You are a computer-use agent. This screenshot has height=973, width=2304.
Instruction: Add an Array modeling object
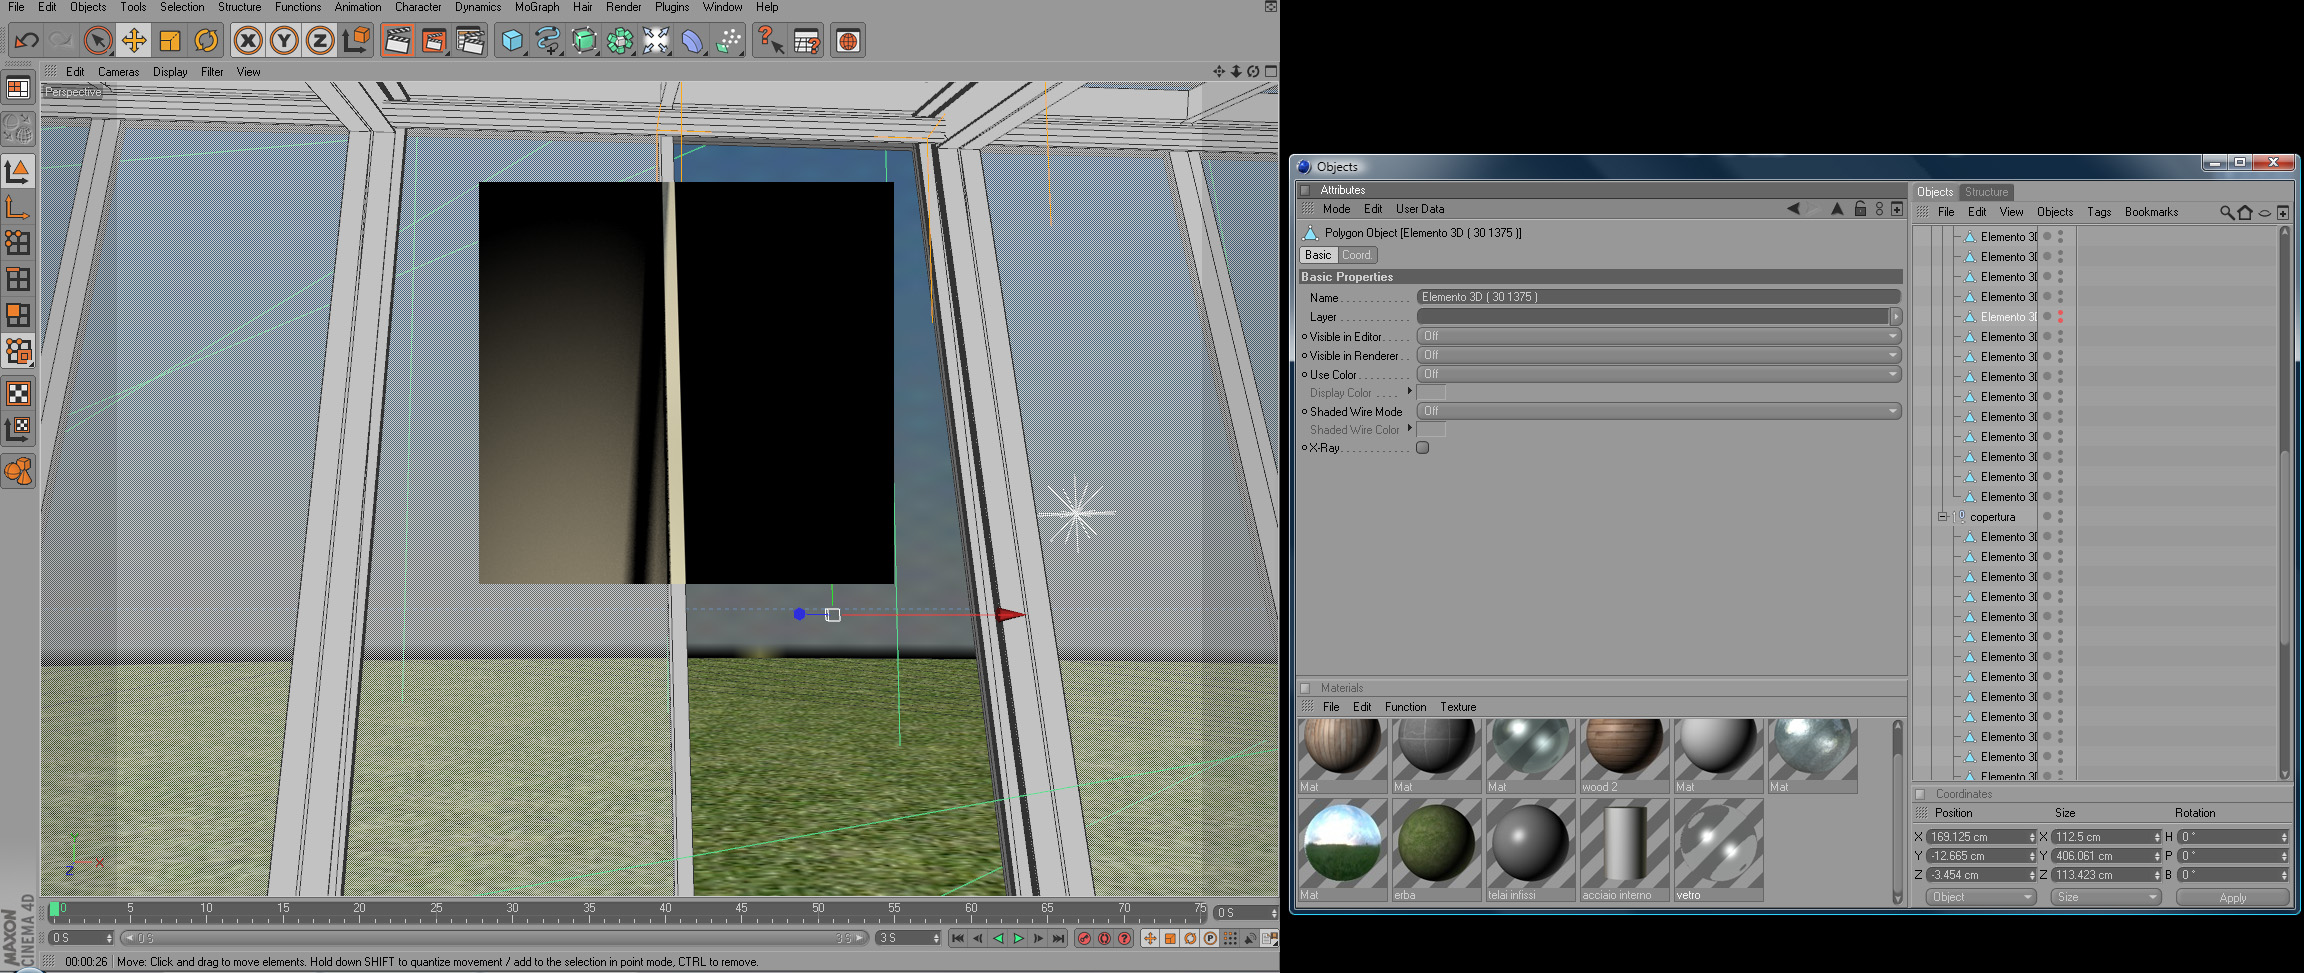pyautogui.click(x=620, y=41)
